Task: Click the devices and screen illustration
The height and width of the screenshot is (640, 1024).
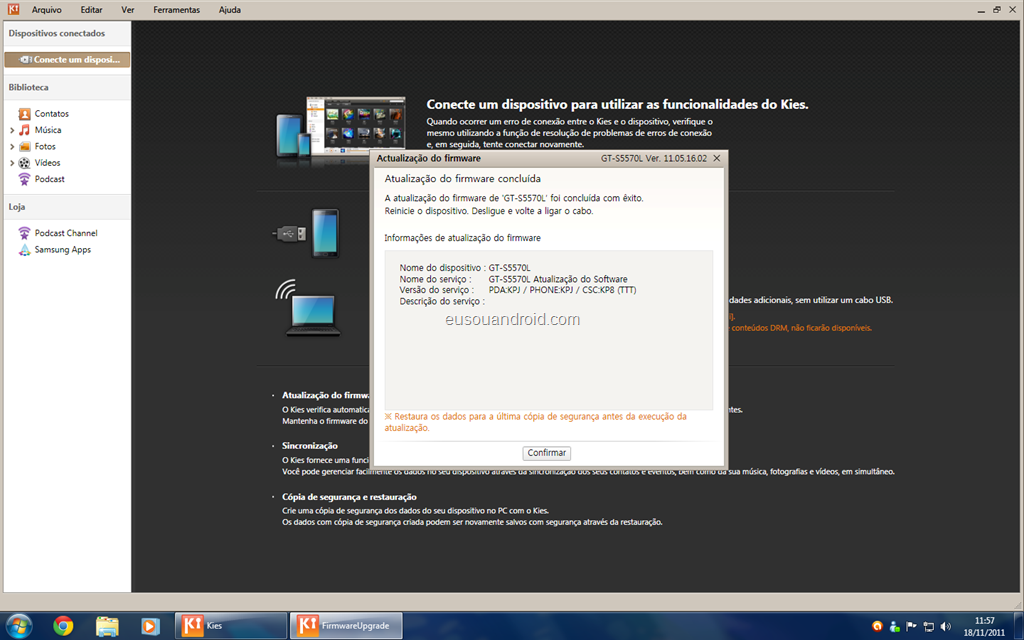Action: 340,128
